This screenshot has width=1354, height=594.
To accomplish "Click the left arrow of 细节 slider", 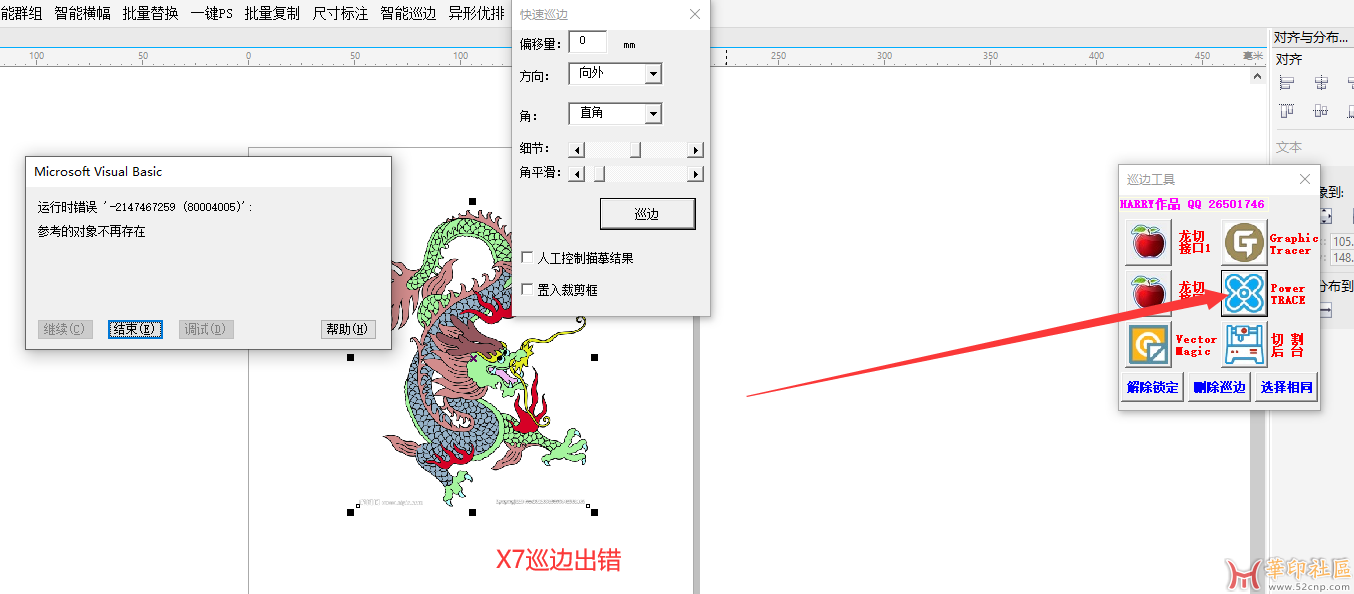I will tap(576, 150).
